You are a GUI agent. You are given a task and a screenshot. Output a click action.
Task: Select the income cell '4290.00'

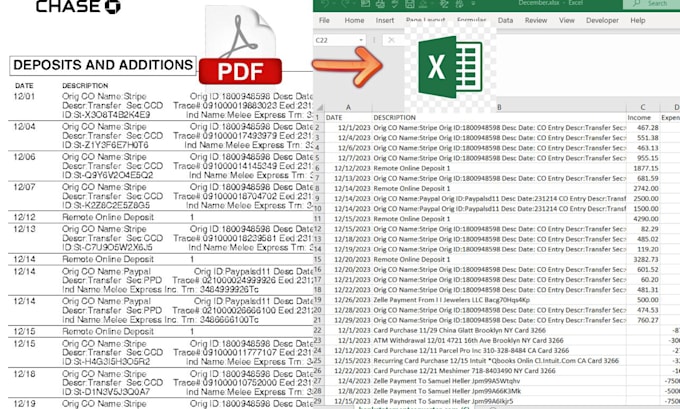(x=643, y=219)
